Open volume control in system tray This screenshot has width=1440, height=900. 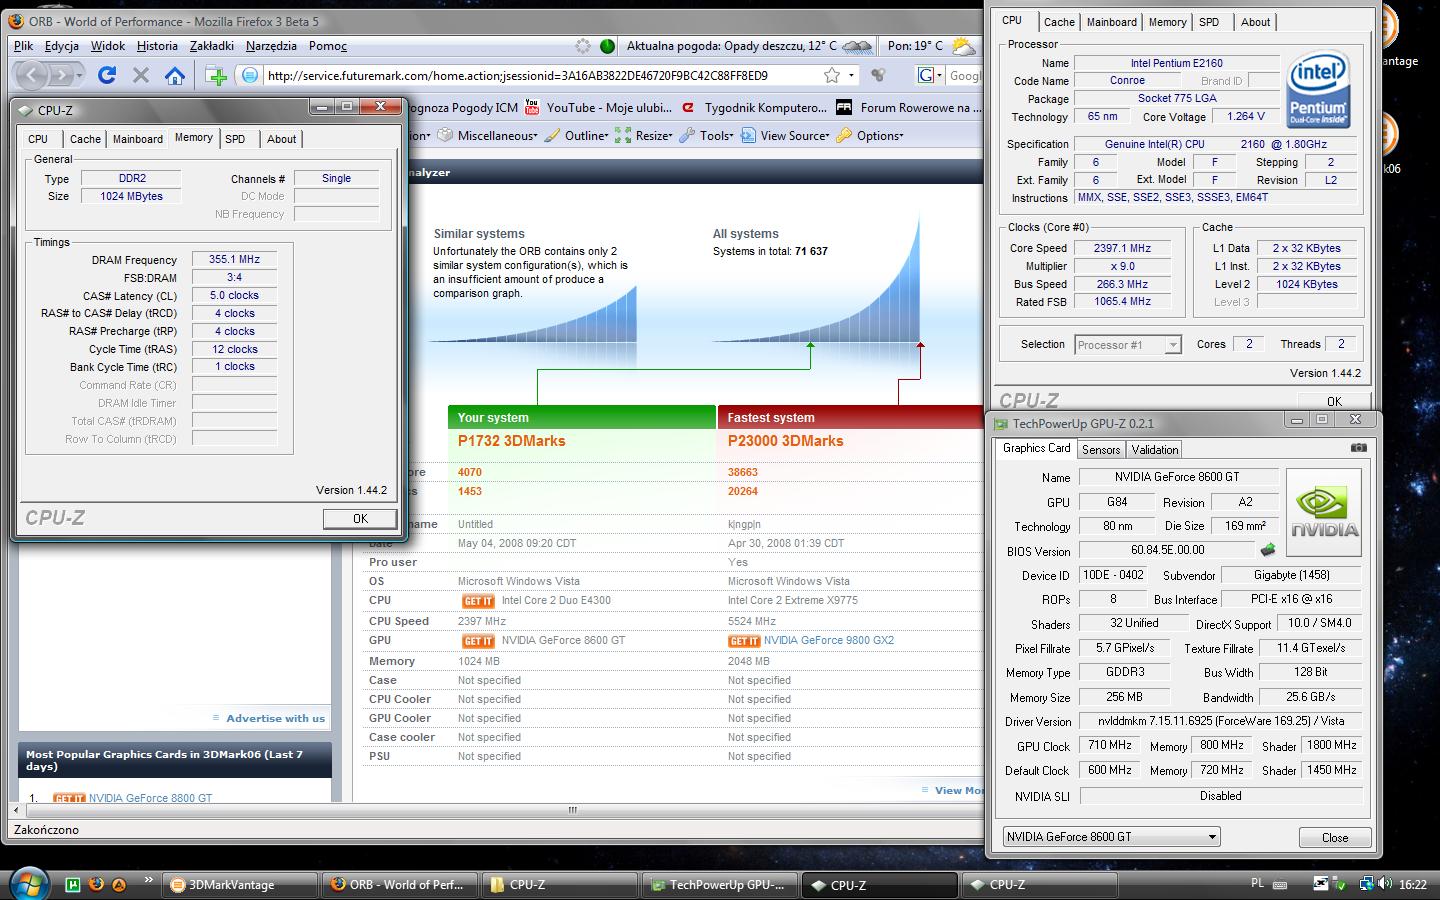point(1385,884)
